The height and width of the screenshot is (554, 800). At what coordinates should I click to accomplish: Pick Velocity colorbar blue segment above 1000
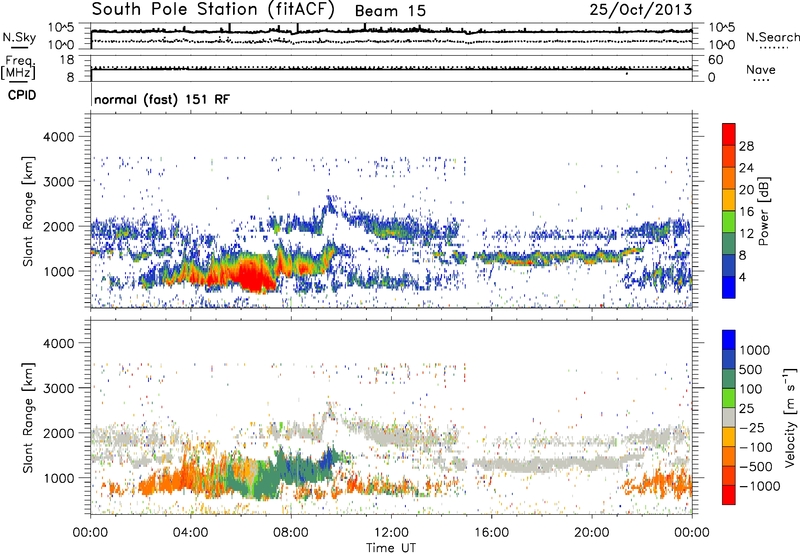pos(729,340)
